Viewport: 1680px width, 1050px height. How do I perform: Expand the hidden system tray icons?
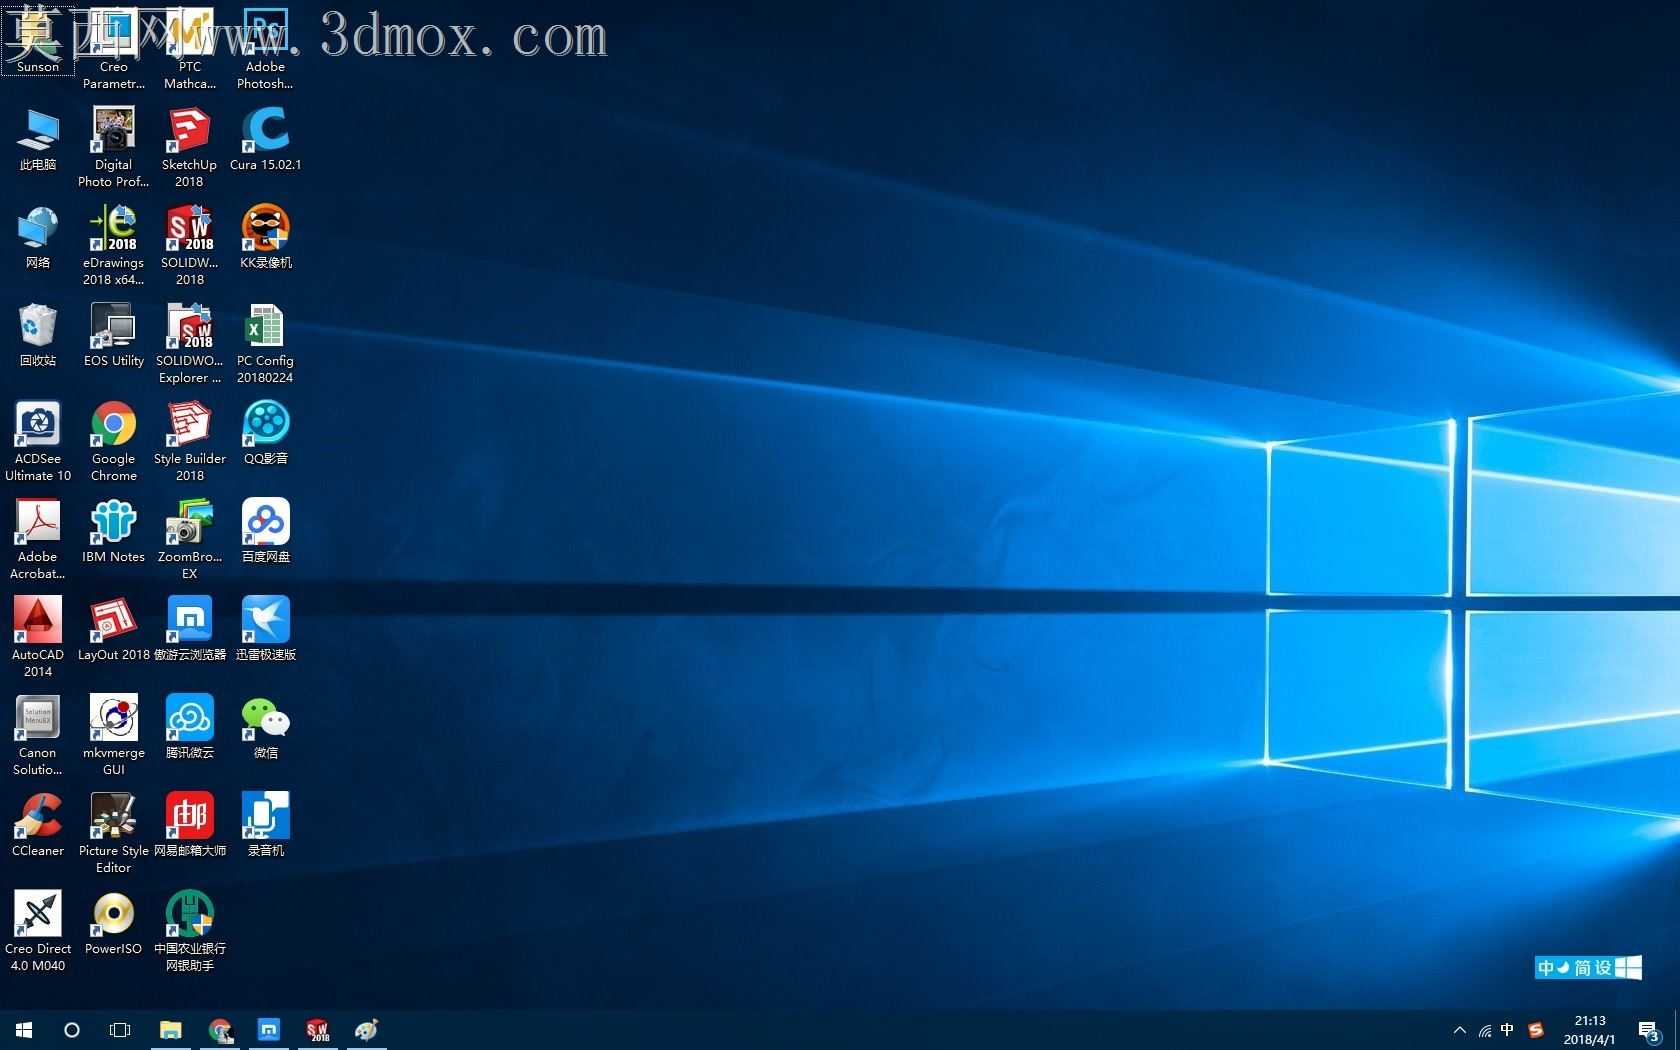pos(1460,1030)
